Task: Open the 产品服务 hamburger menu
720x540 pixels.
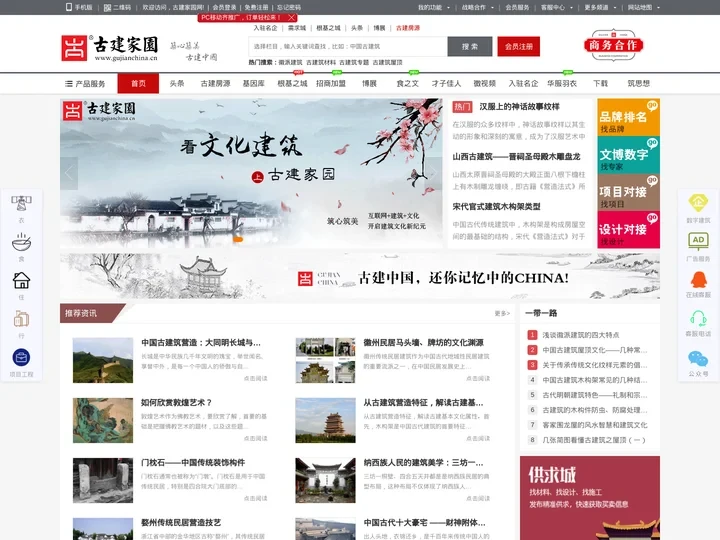Action: [85, 84]
